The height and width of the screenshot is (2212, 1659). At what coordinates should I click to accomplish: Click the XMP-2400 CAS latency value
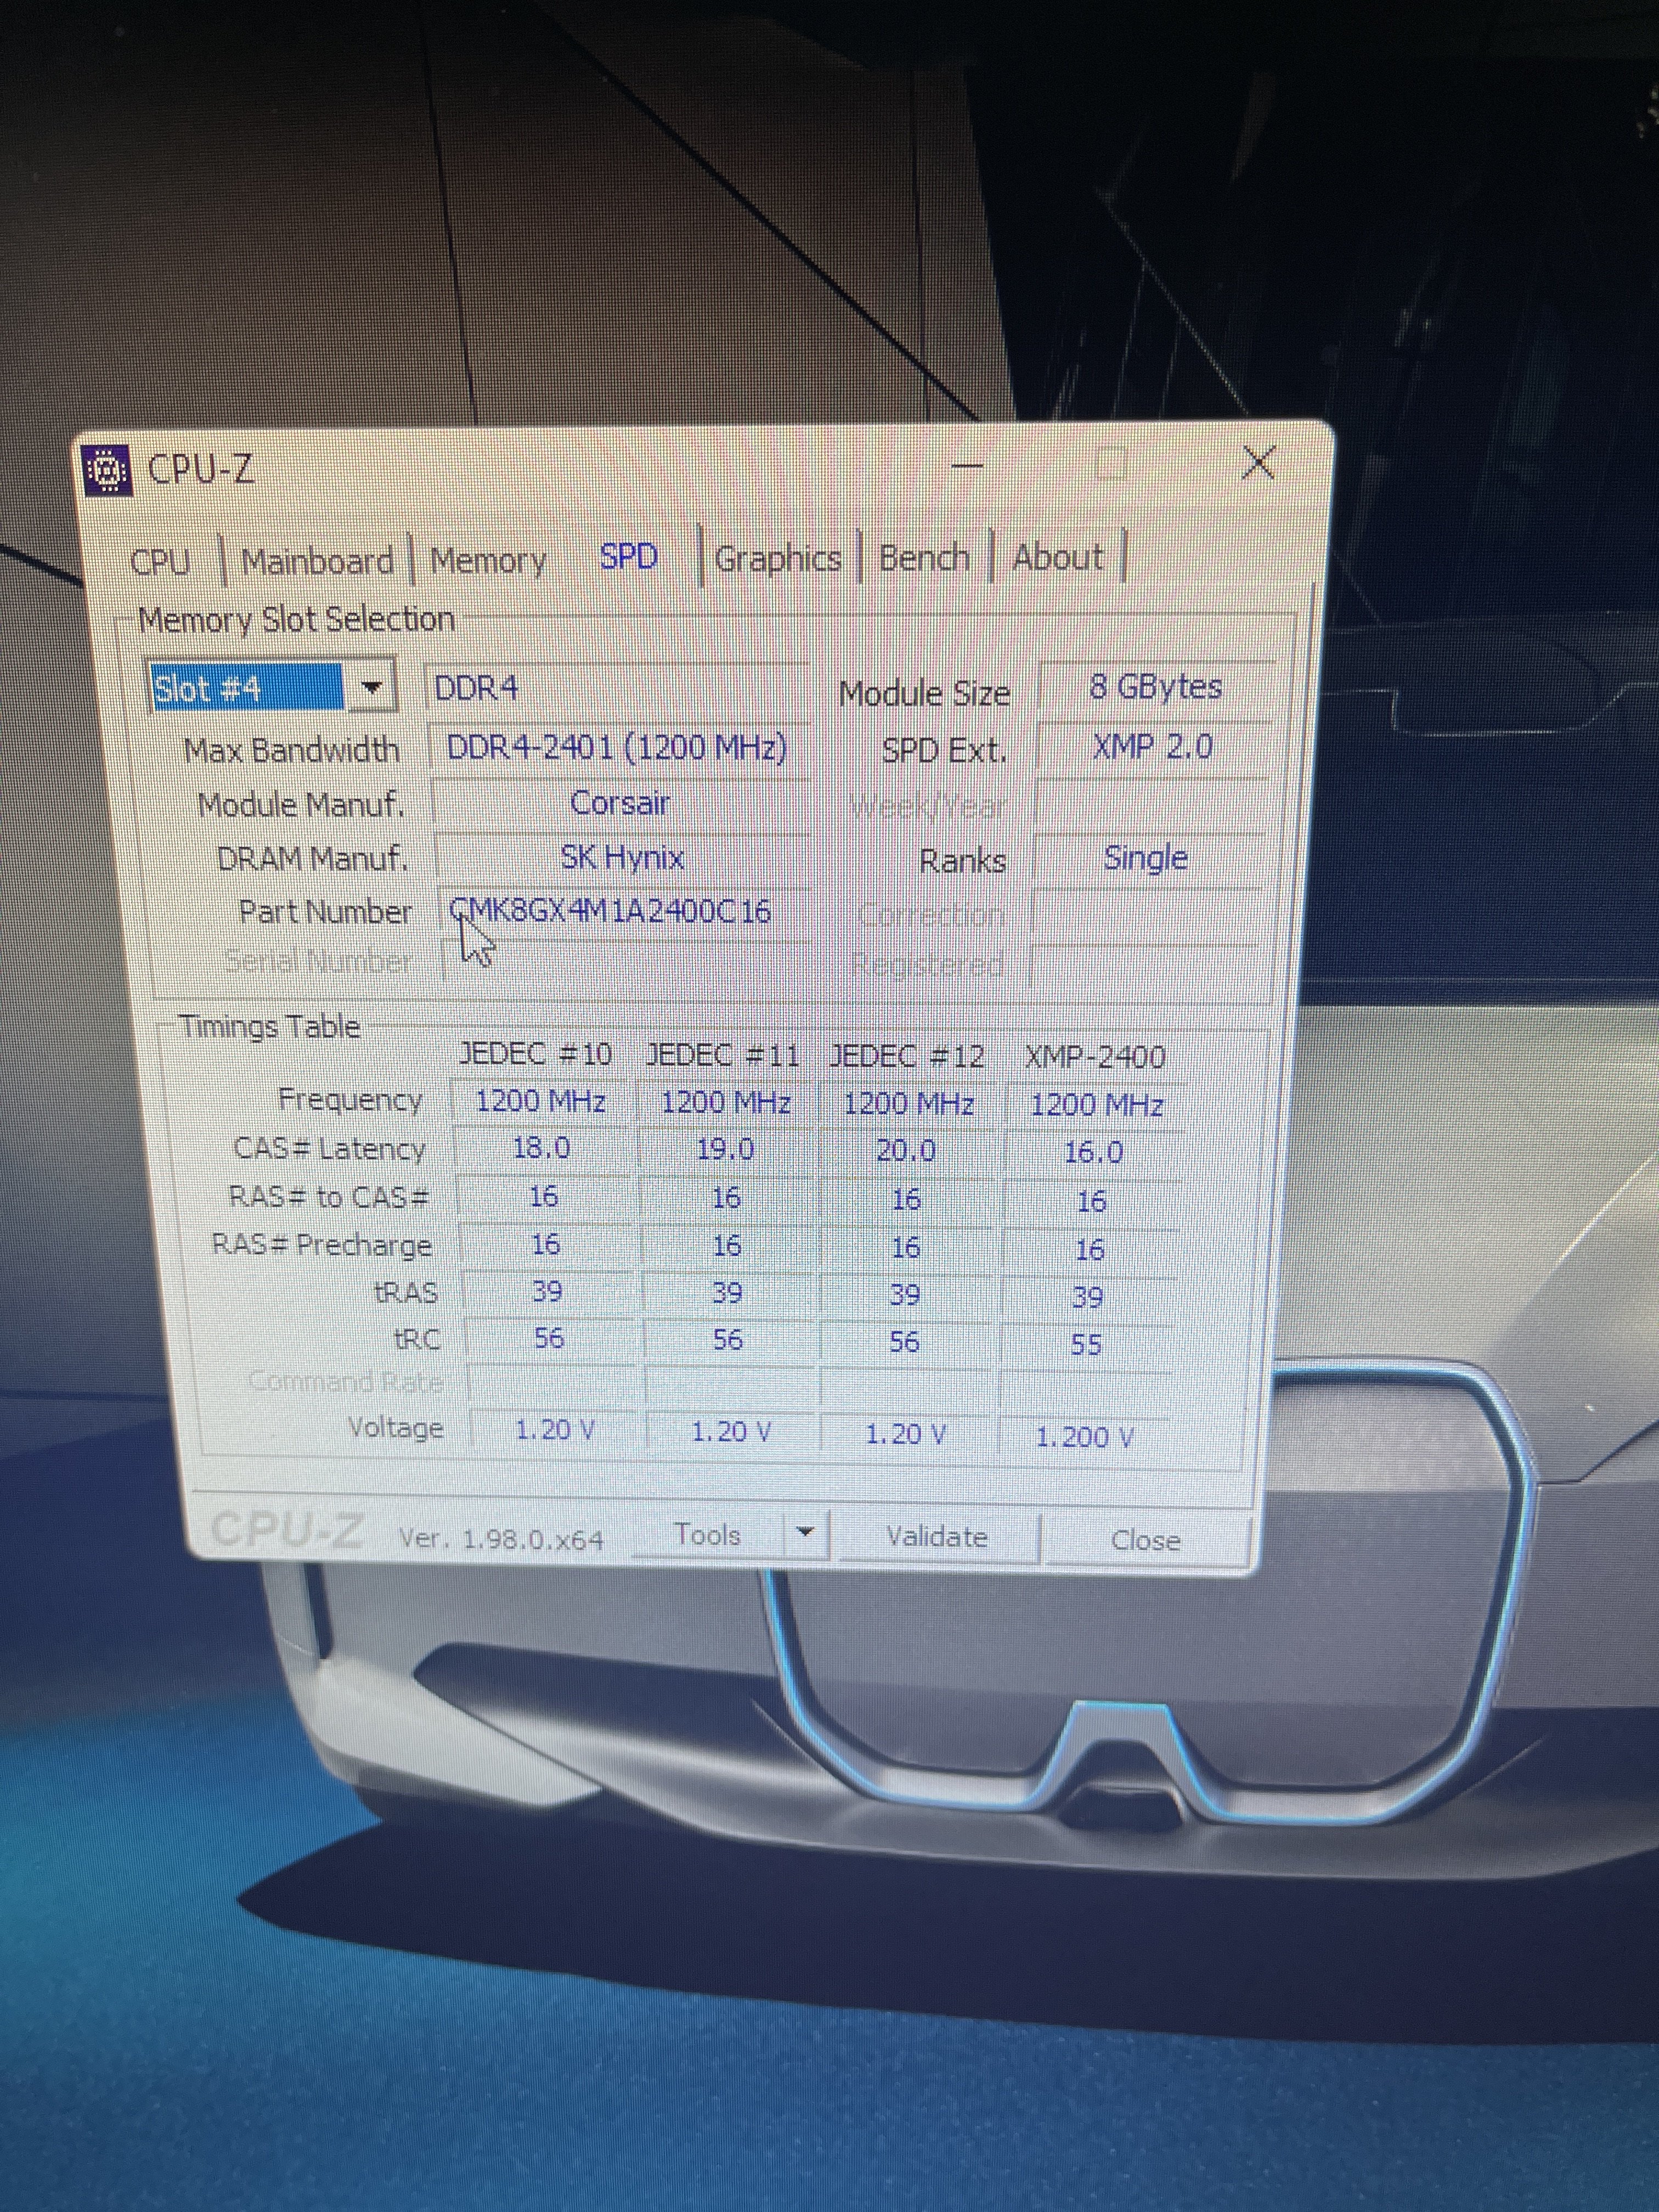[1093, 1152]
